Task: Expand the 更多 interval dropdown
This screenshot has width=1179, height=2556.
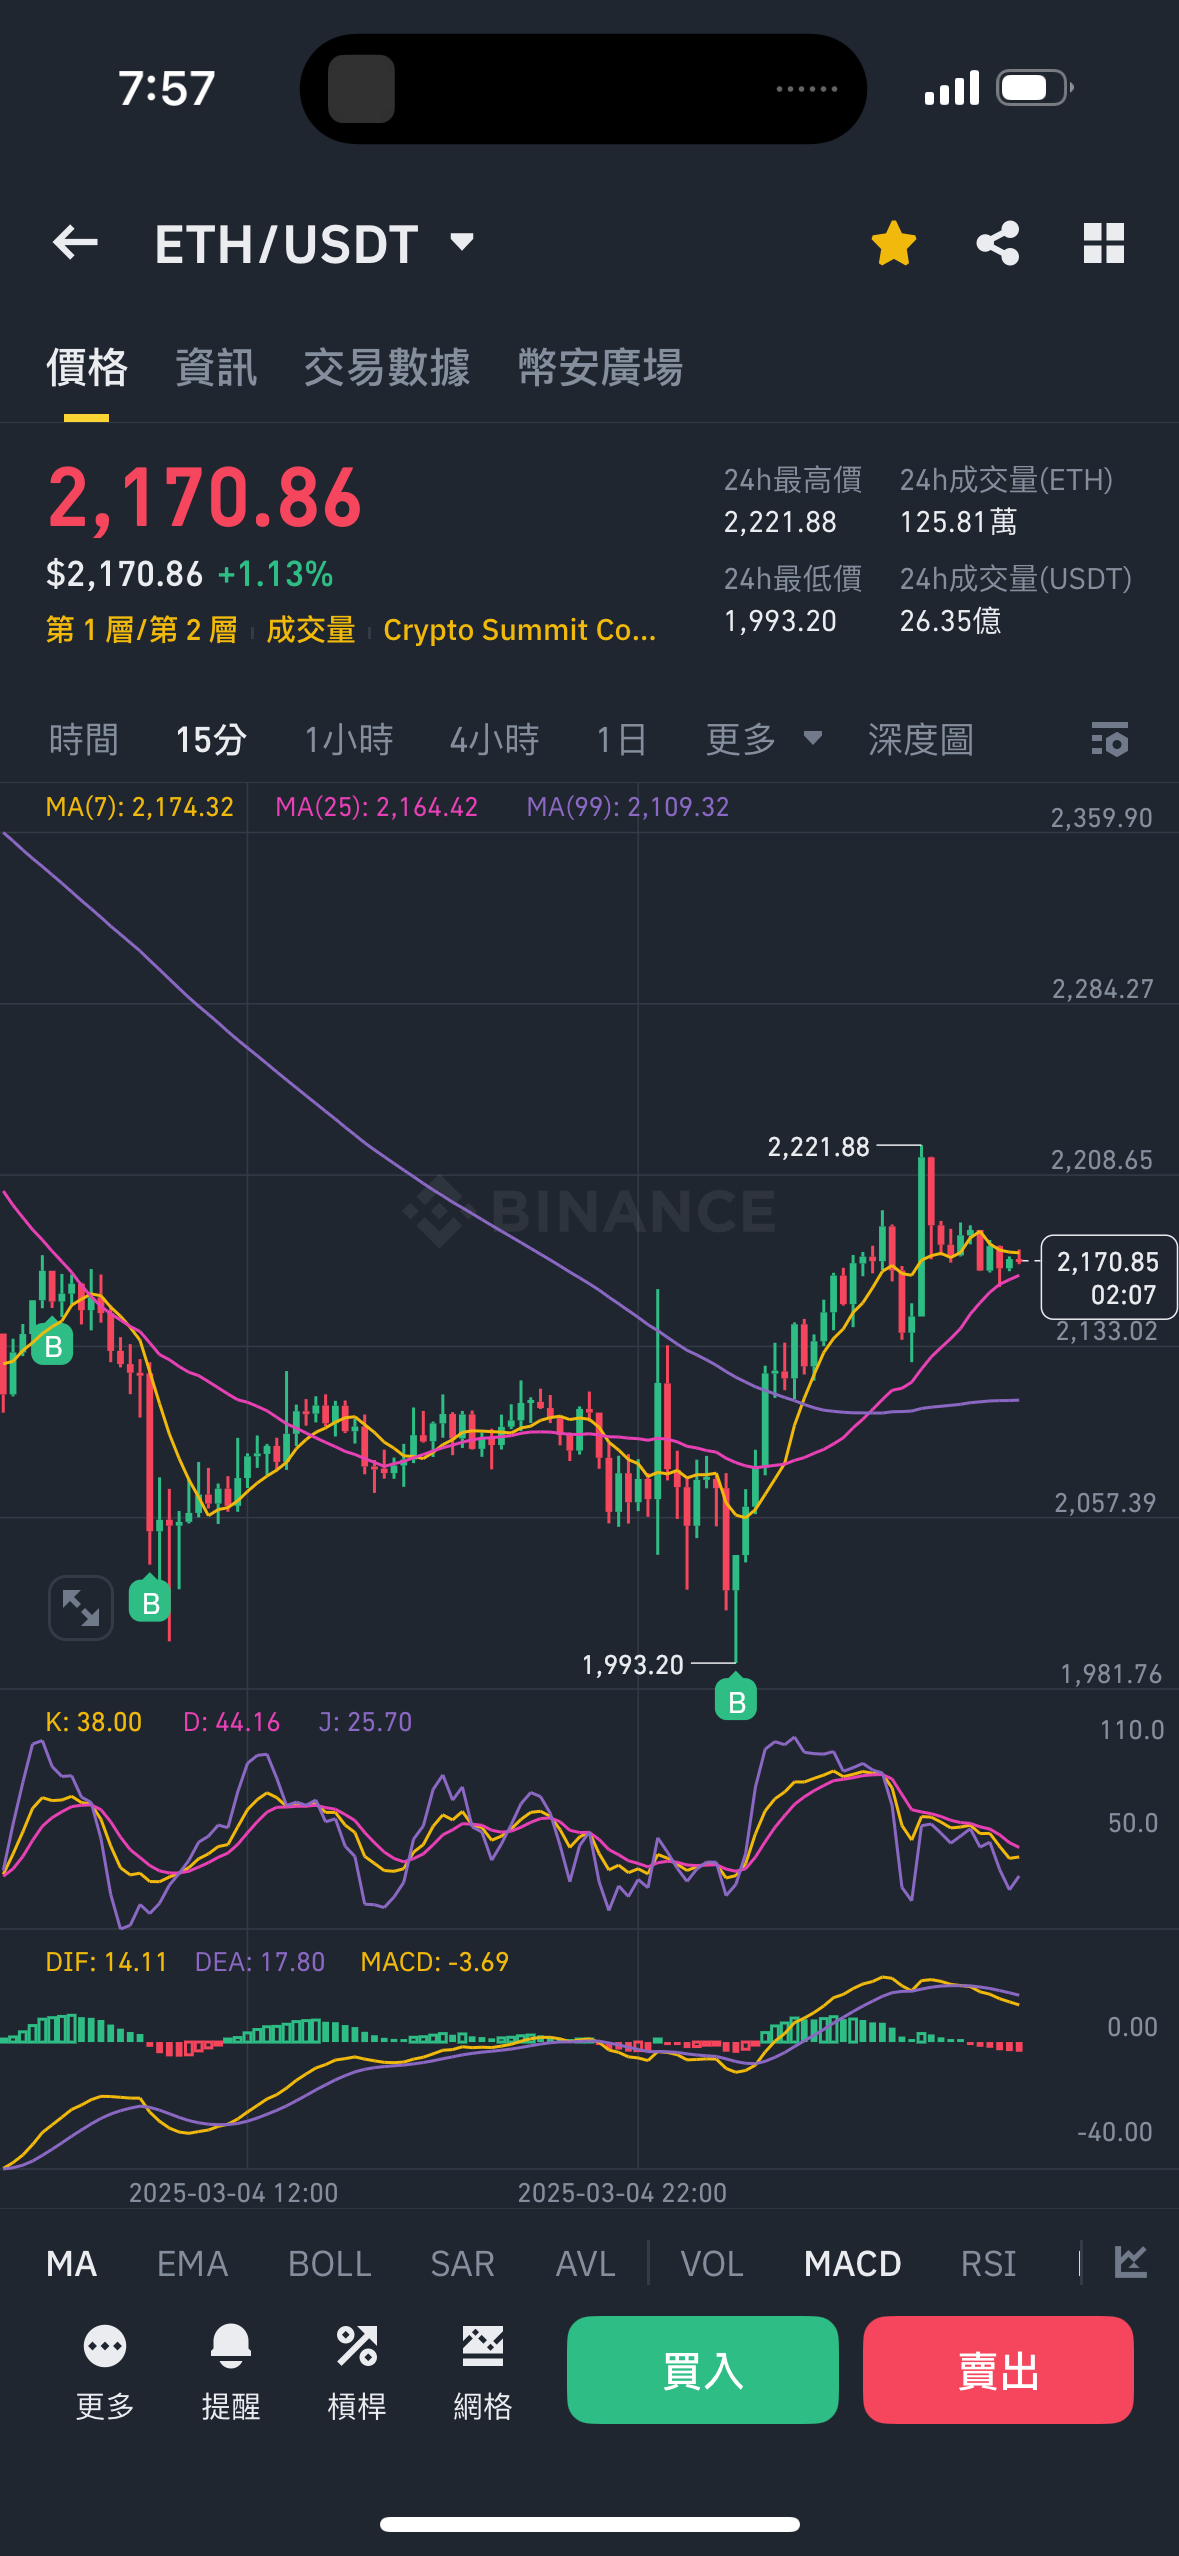Action: [765, 740]
